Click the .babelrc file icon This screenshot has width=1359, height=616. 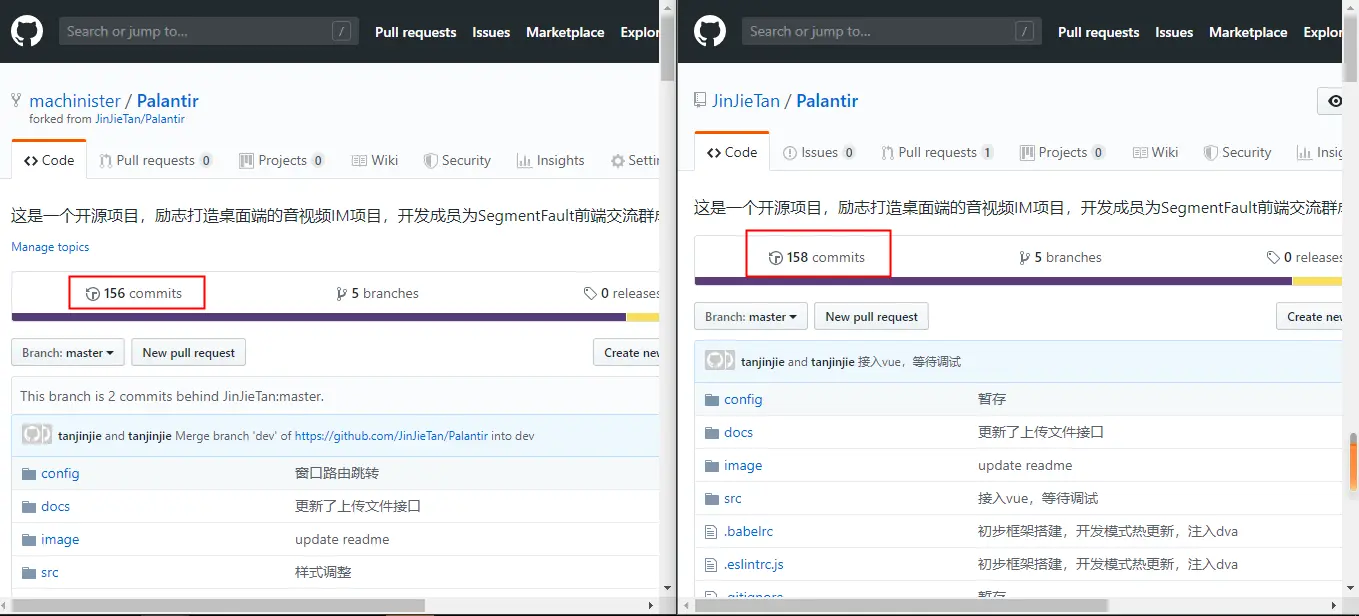tap(711, 531)
